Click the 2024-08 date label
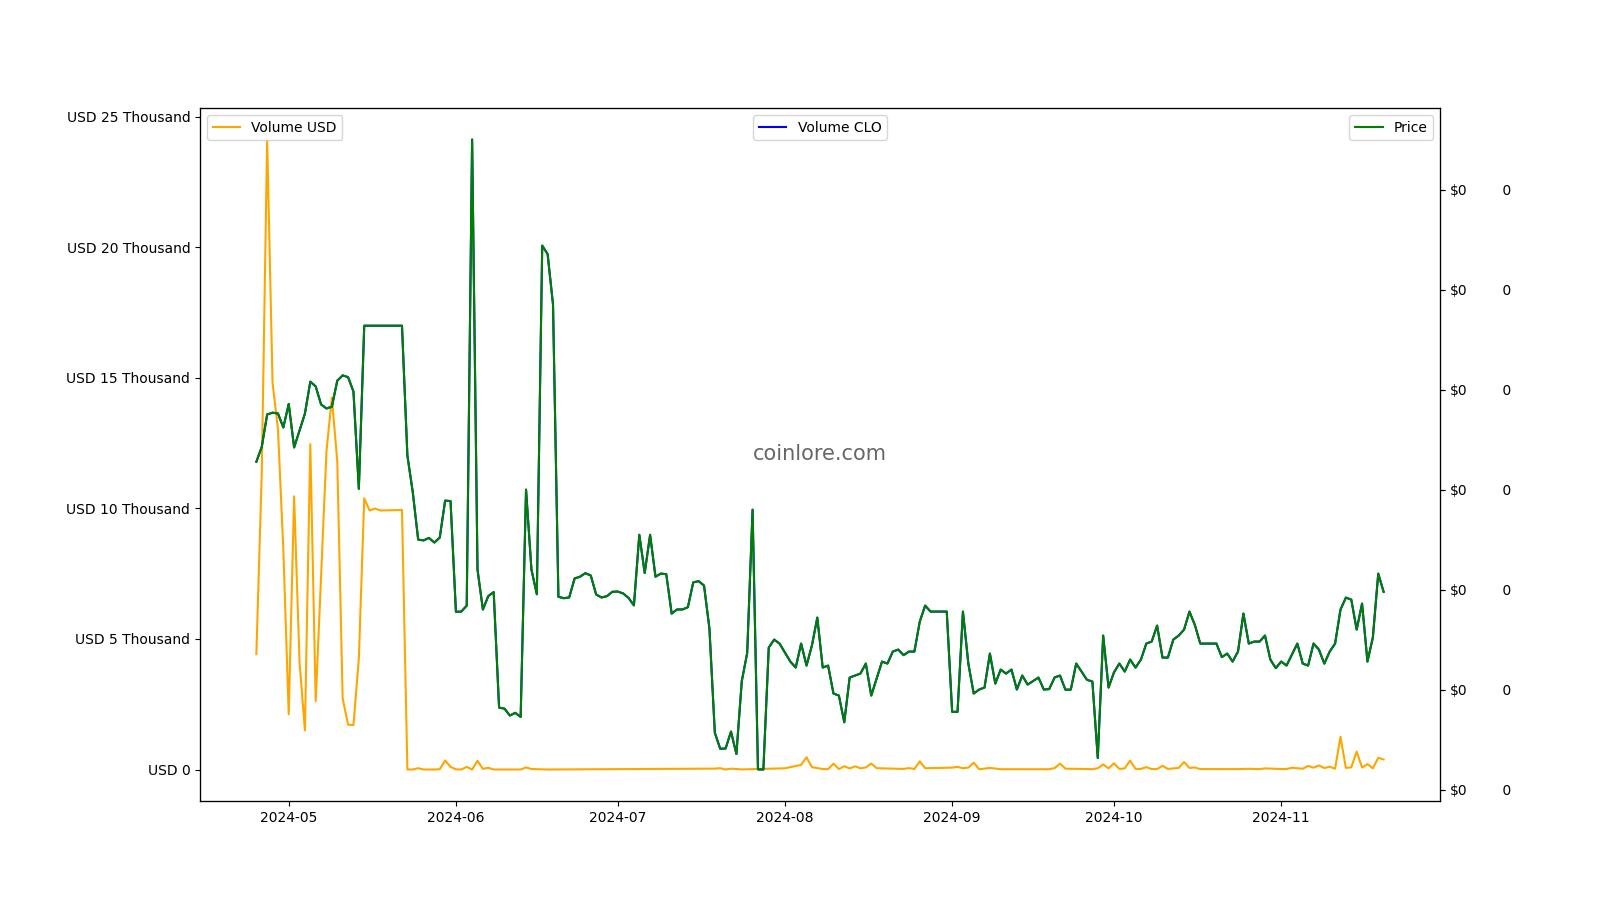1600x900 pixels. [785, 817]
